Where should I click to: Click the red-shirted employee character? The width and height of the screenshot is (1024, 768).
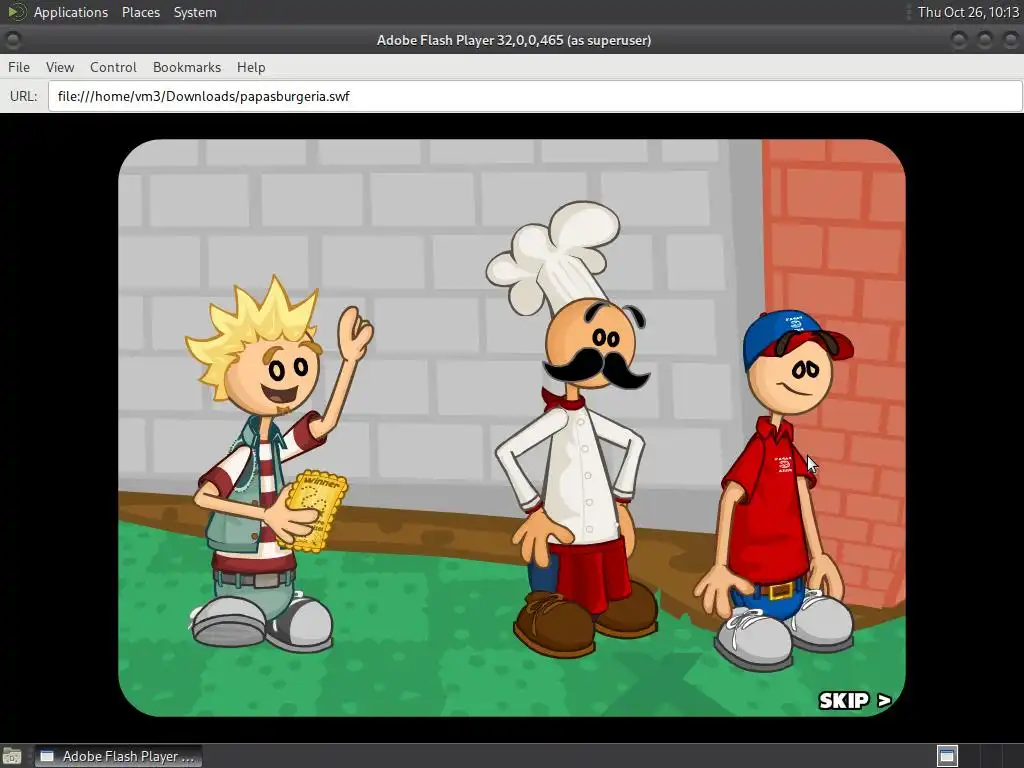tap(775, 490)
